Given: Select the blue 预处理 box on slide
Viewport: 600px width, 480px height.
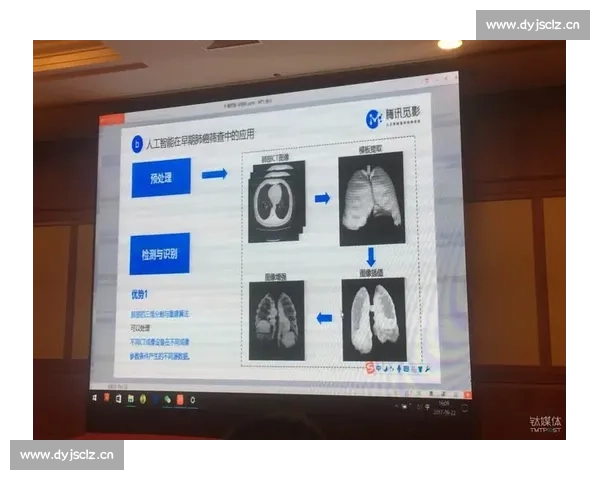Looking at the screenshot, I should (161, 178).
